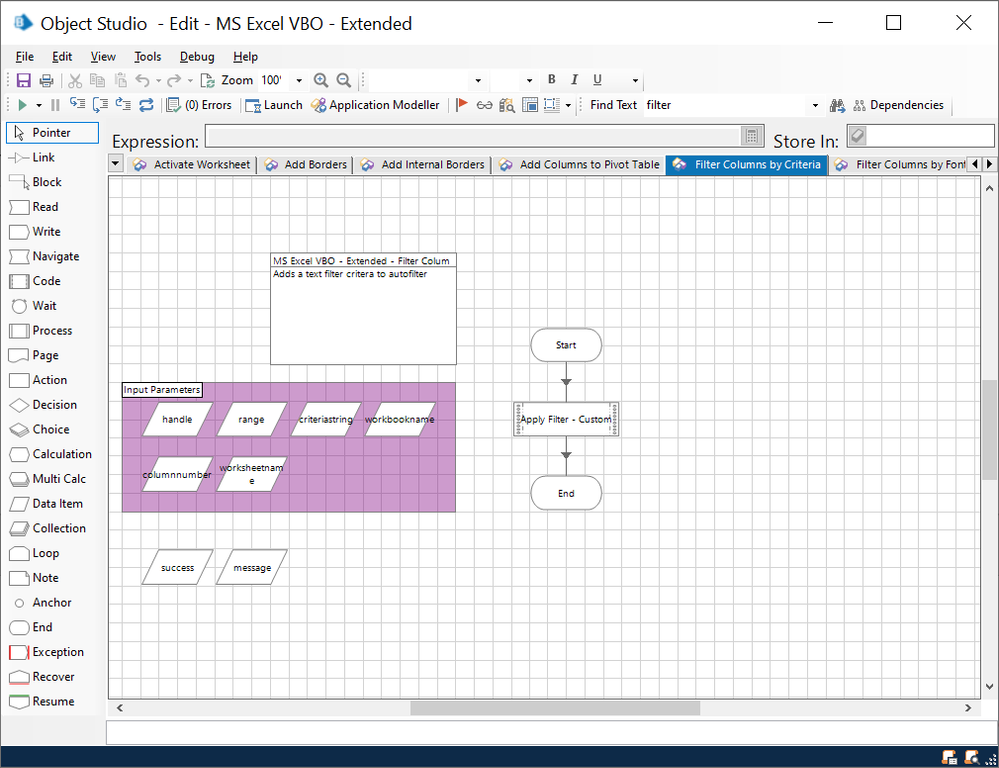Open the page list dropdown left of tabs
The image size is (999, 768).
[x=115, y=164]
